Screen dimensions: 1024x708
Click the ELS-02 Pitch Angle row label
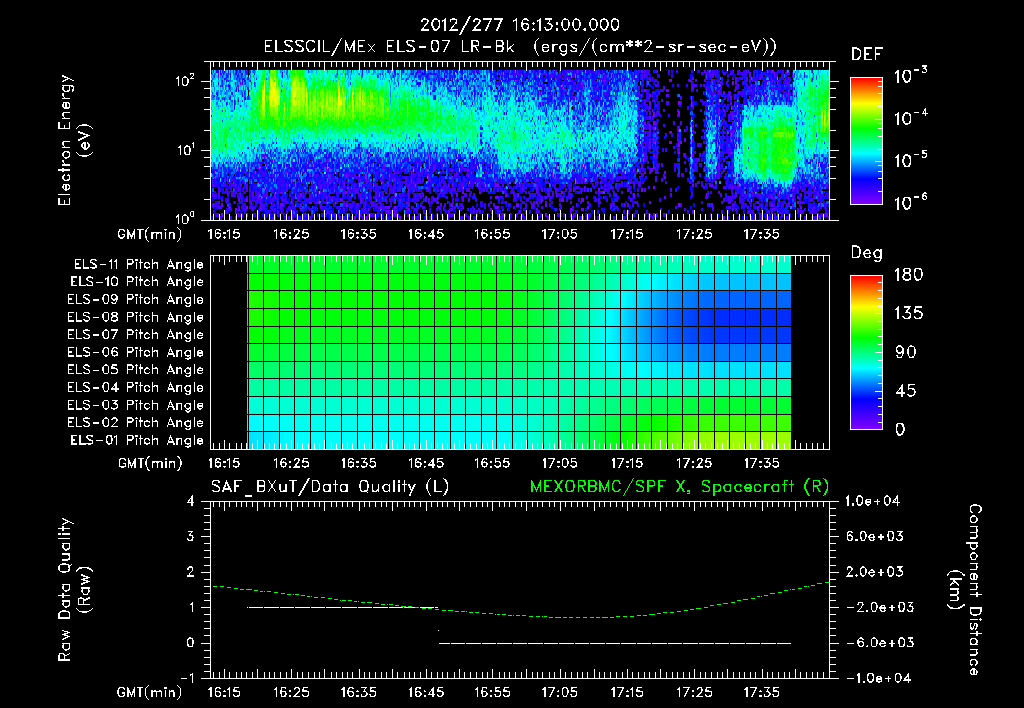[x=136, y=423]
